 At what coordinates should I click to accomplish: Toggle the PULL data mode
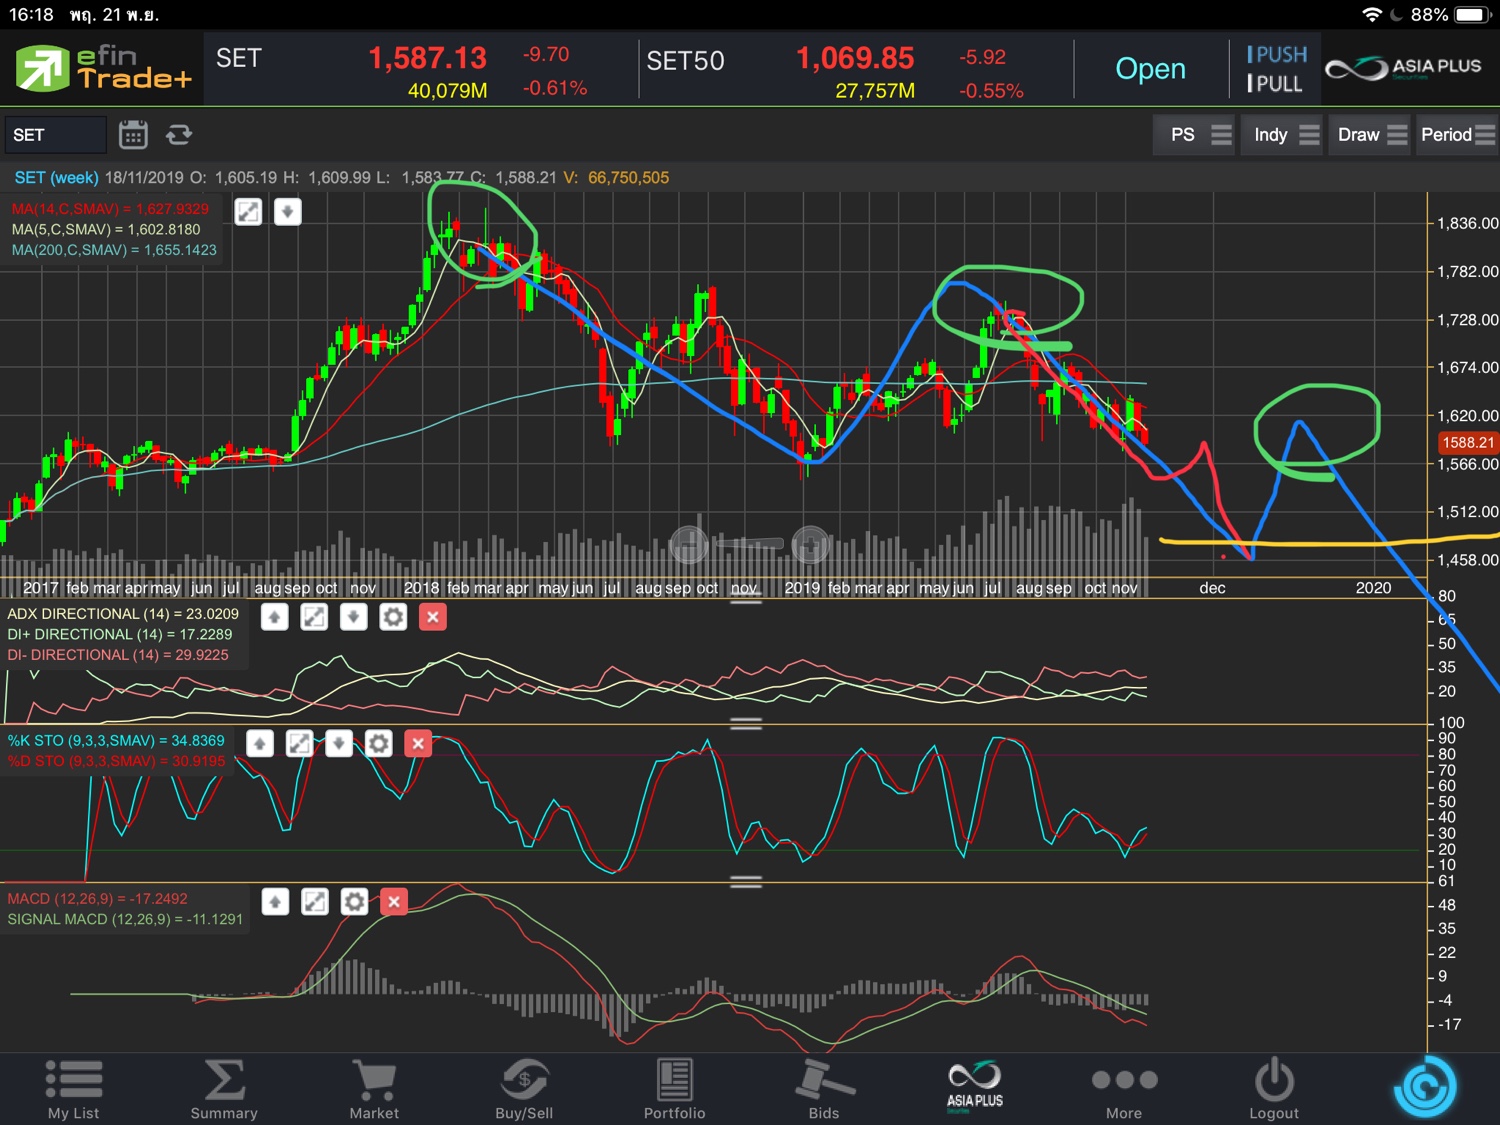point(1275,84)
